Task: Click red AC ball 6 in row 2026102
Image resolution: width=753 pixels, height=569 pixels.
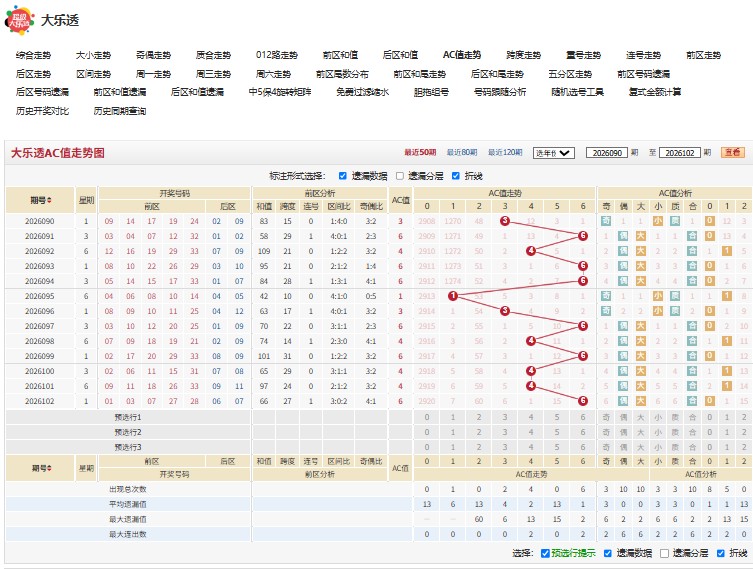Action: (x=583, y=401)
